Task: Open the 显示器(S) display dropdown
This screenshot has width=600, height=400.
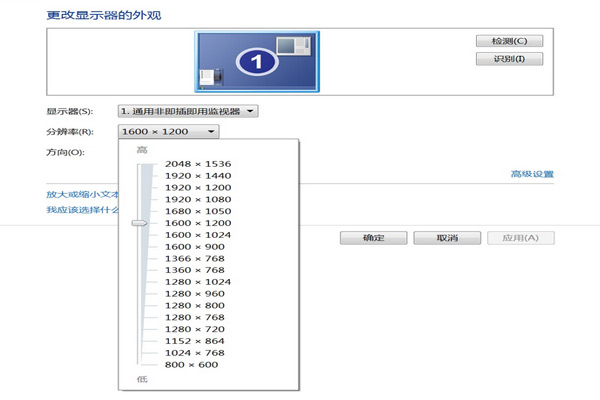Action: [x=188, y=111]
